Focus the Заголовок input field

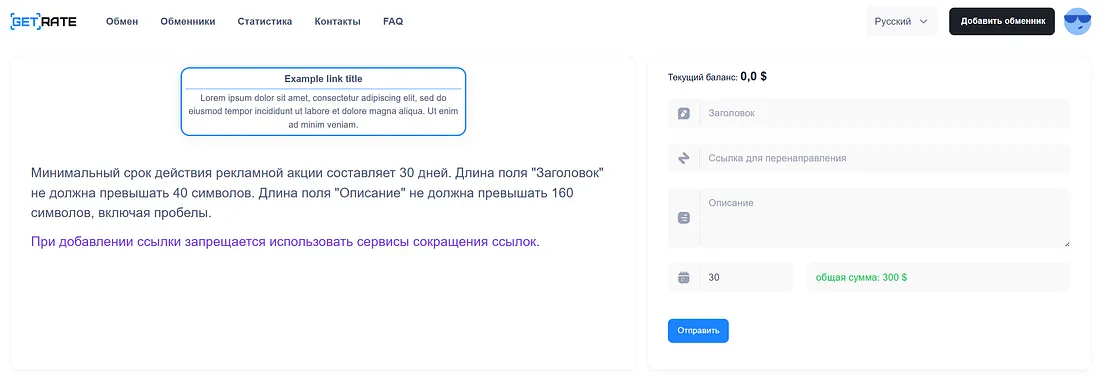[885, 113]
